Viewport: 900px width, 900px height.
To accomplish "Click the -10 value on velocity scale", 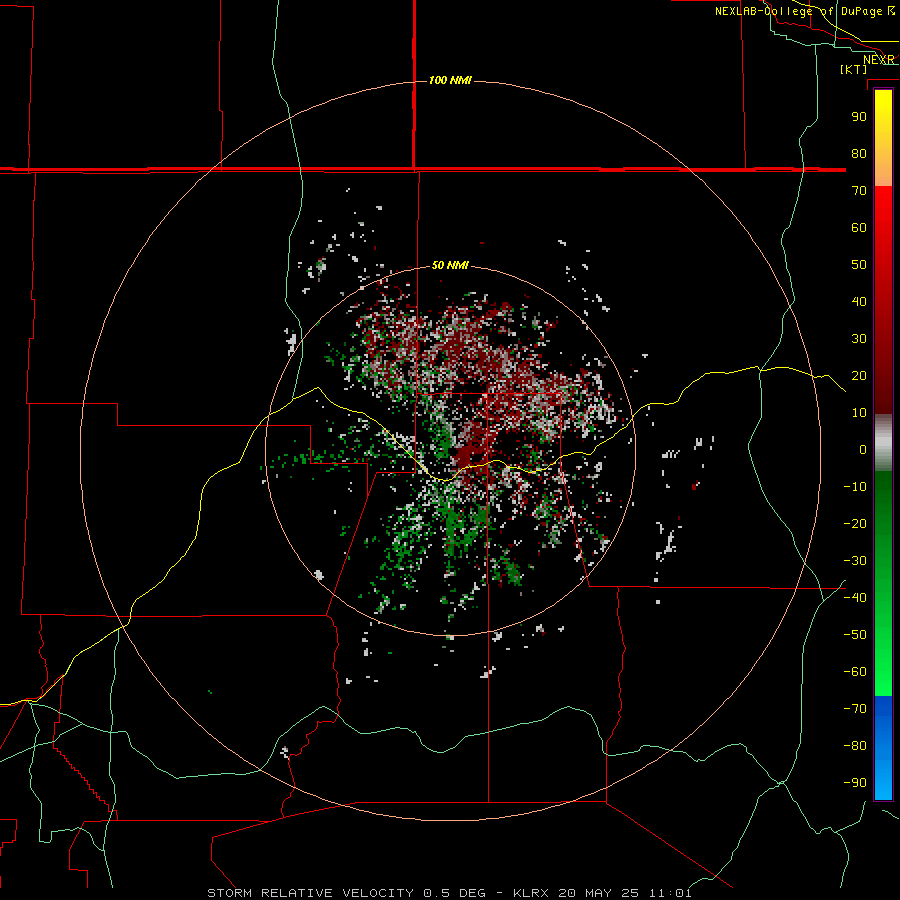I will point(855,487).
